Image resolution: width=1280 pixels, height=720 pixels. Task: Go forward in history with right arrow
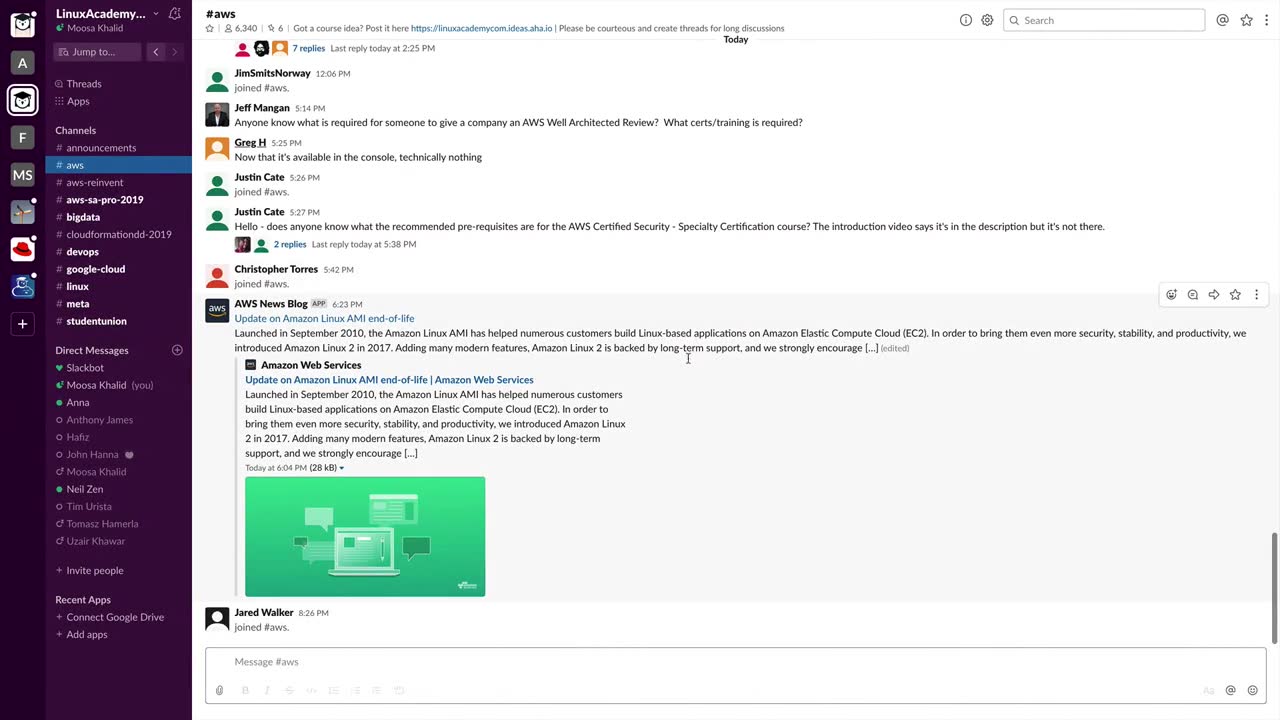click(x=174, y=52)
